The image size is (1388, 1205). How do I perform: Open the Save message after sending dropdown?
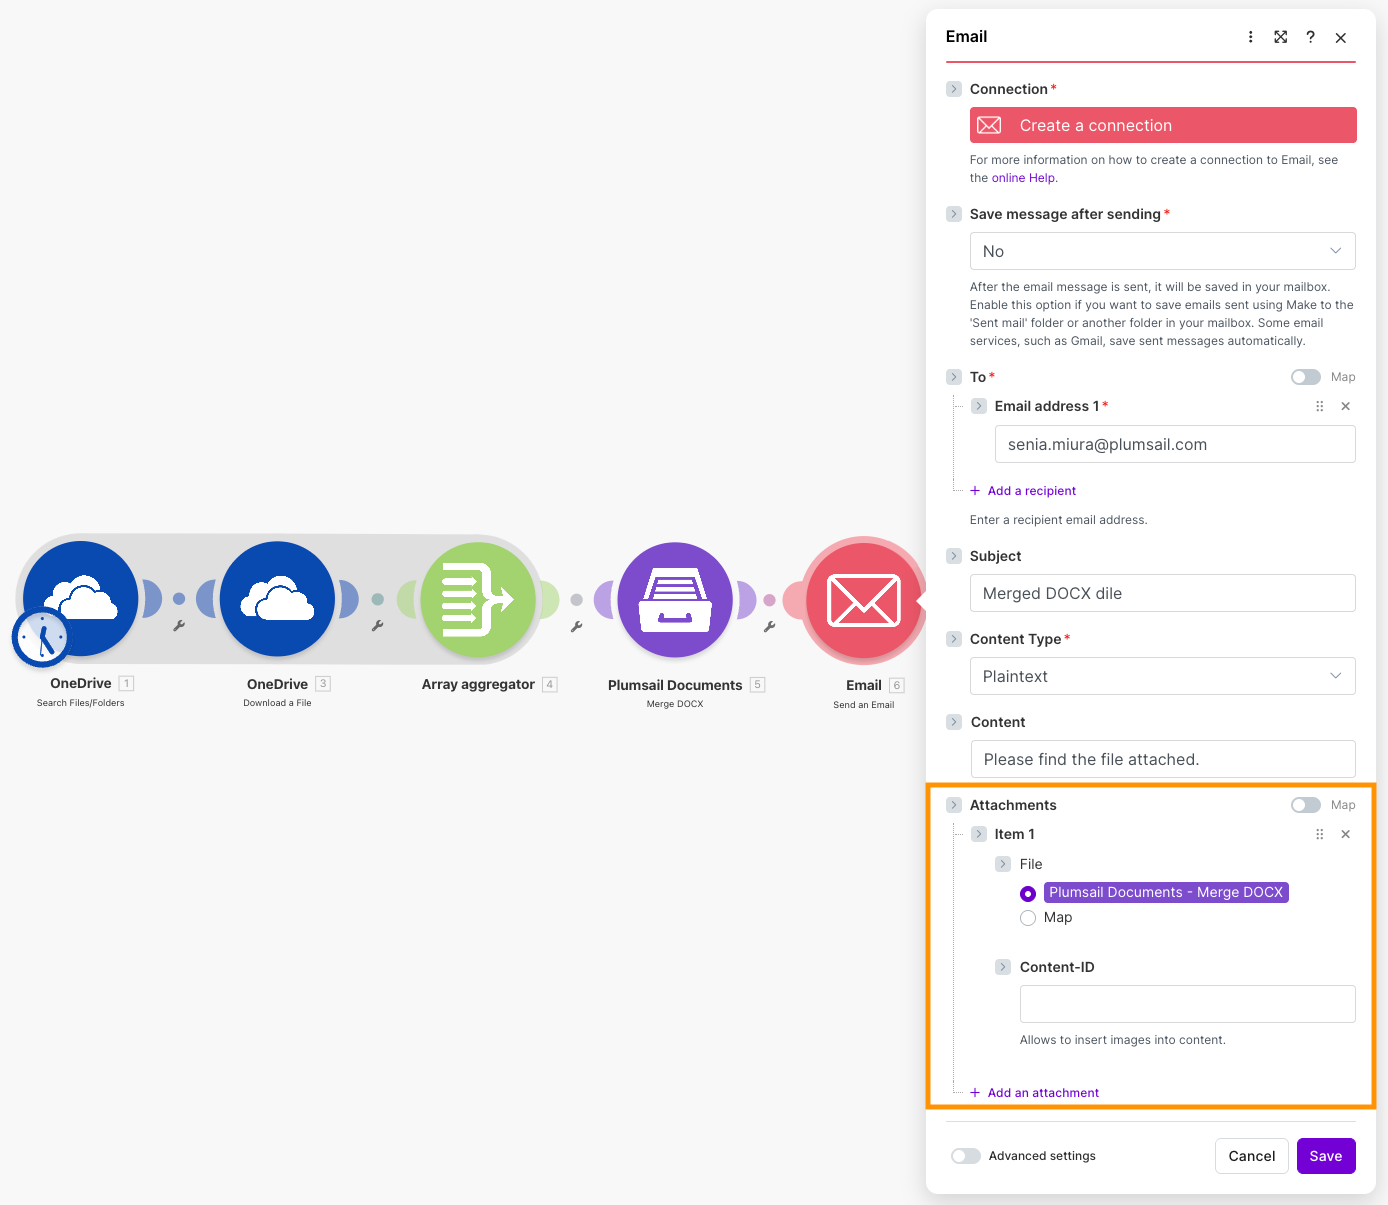tap(1163, 251)
